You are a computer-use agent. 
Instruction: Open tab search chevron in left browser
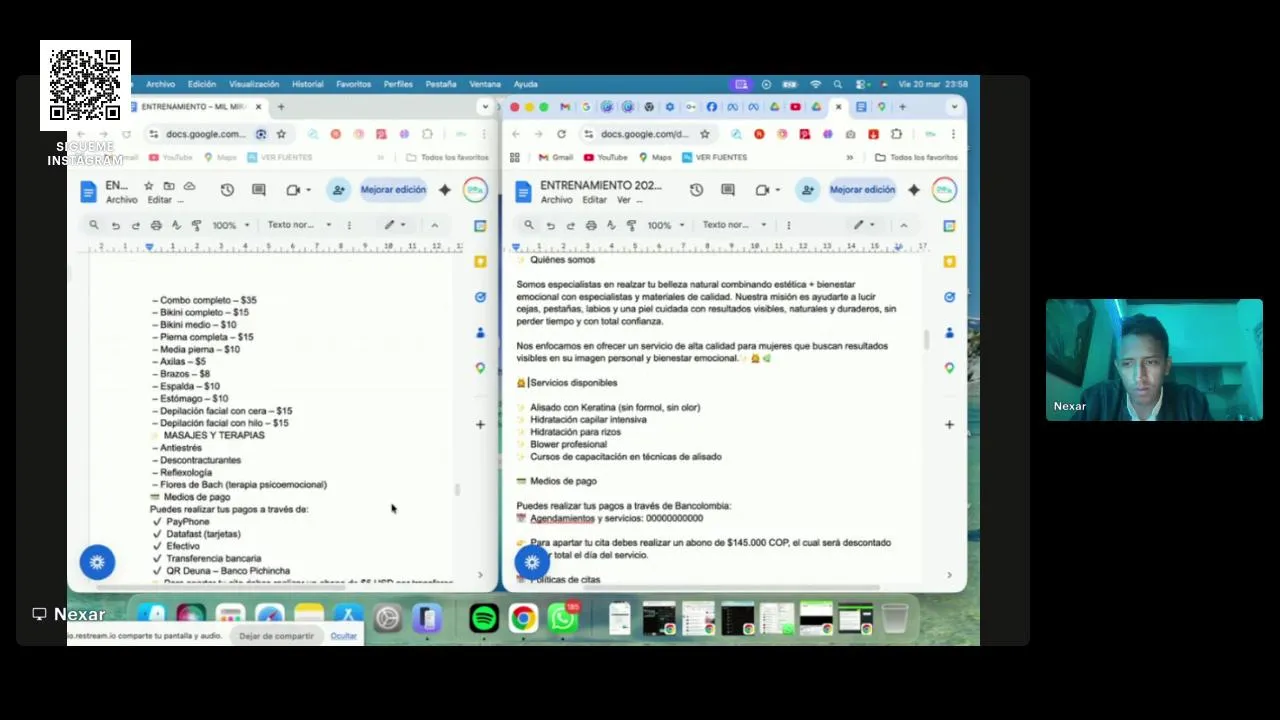click(x=486, y=107)
